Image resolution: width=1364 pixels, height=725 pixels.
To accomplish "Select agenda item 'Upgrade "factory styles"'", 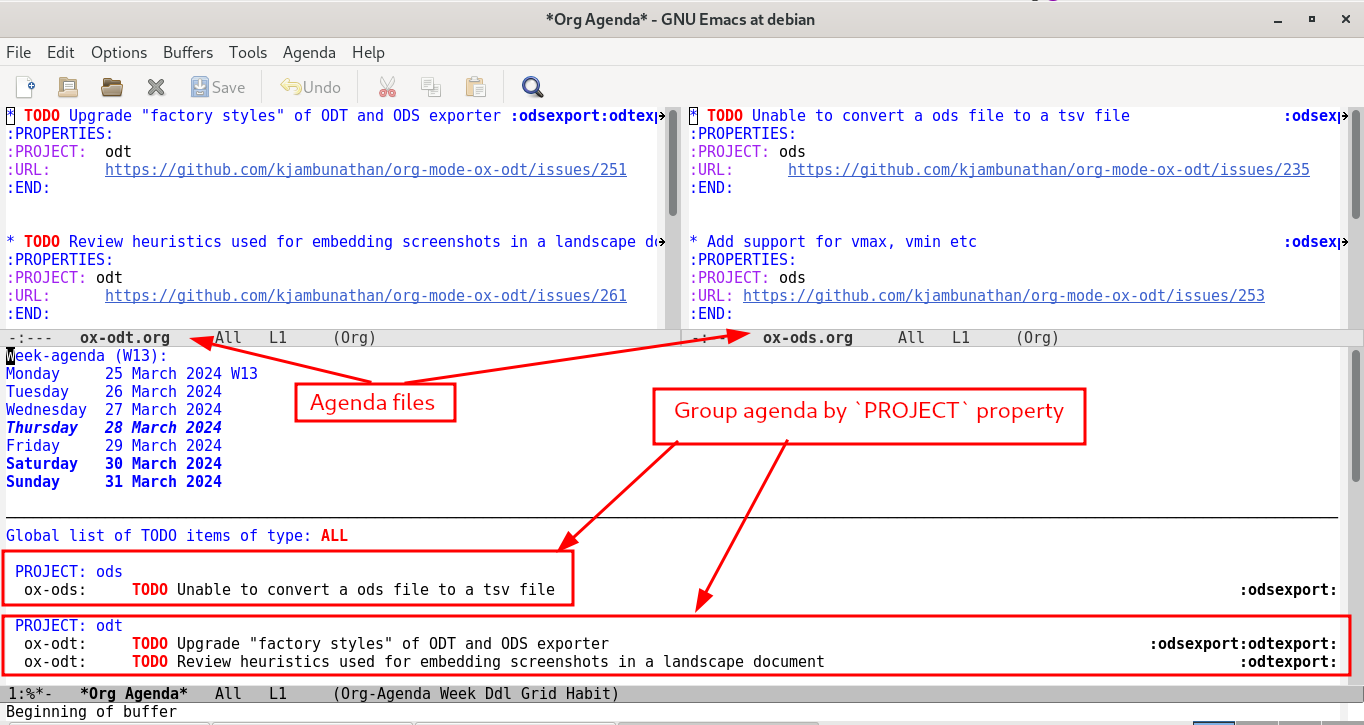I will pos(393,644).
